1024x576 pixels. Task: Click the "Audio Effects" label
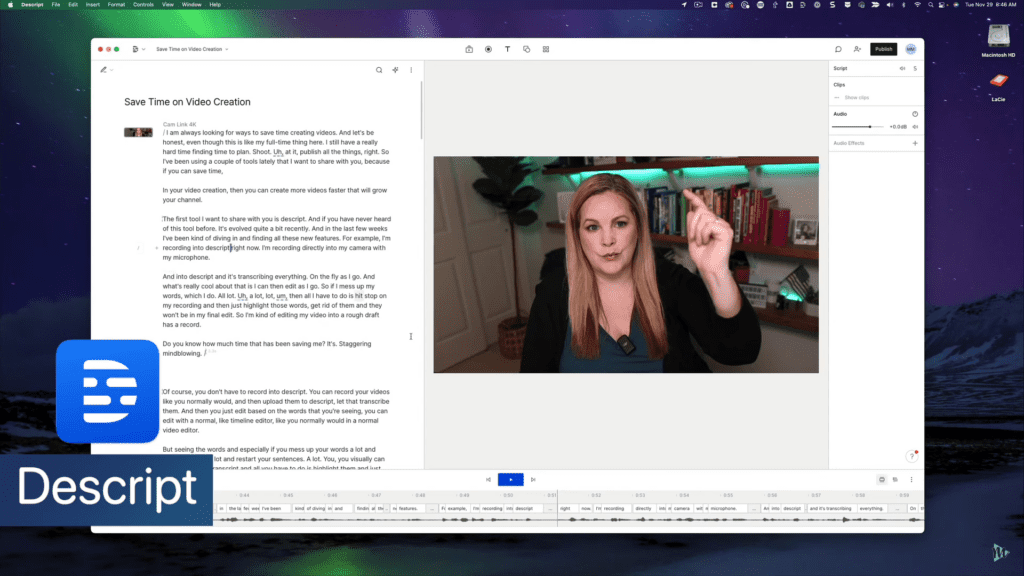click(848, 143)
